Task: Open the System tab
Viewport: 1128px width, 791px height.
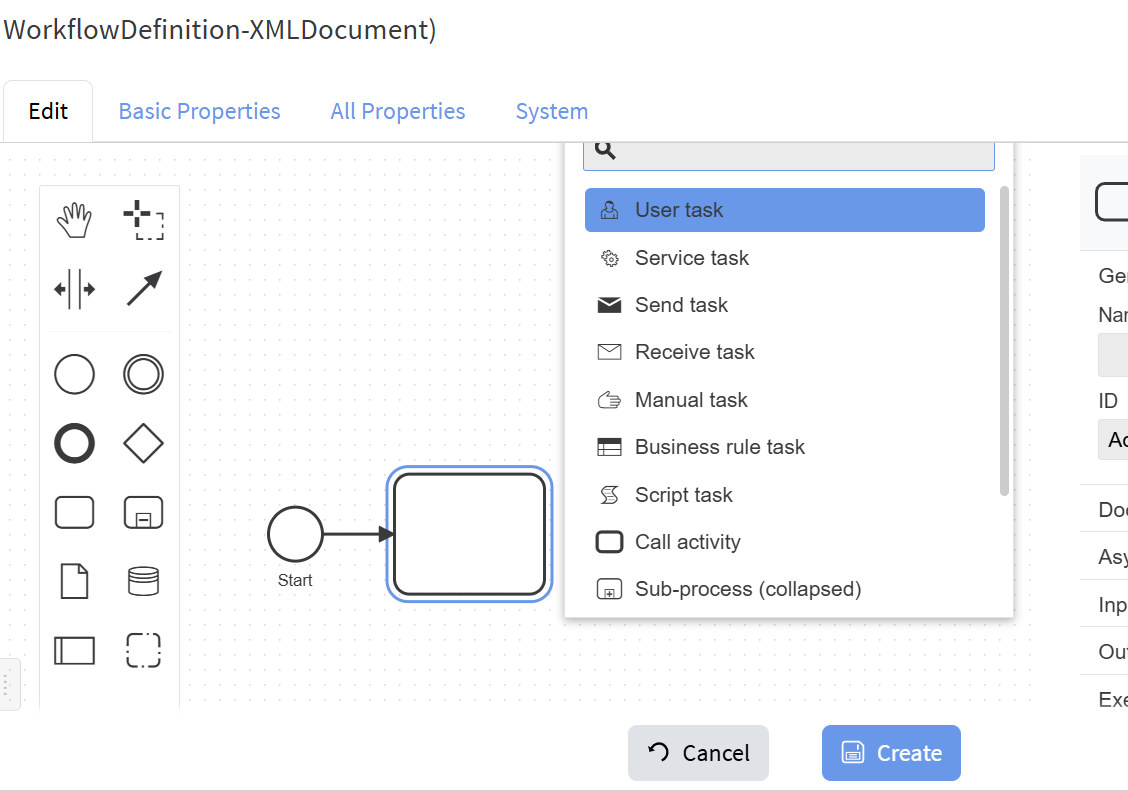Action: (551, 111)
